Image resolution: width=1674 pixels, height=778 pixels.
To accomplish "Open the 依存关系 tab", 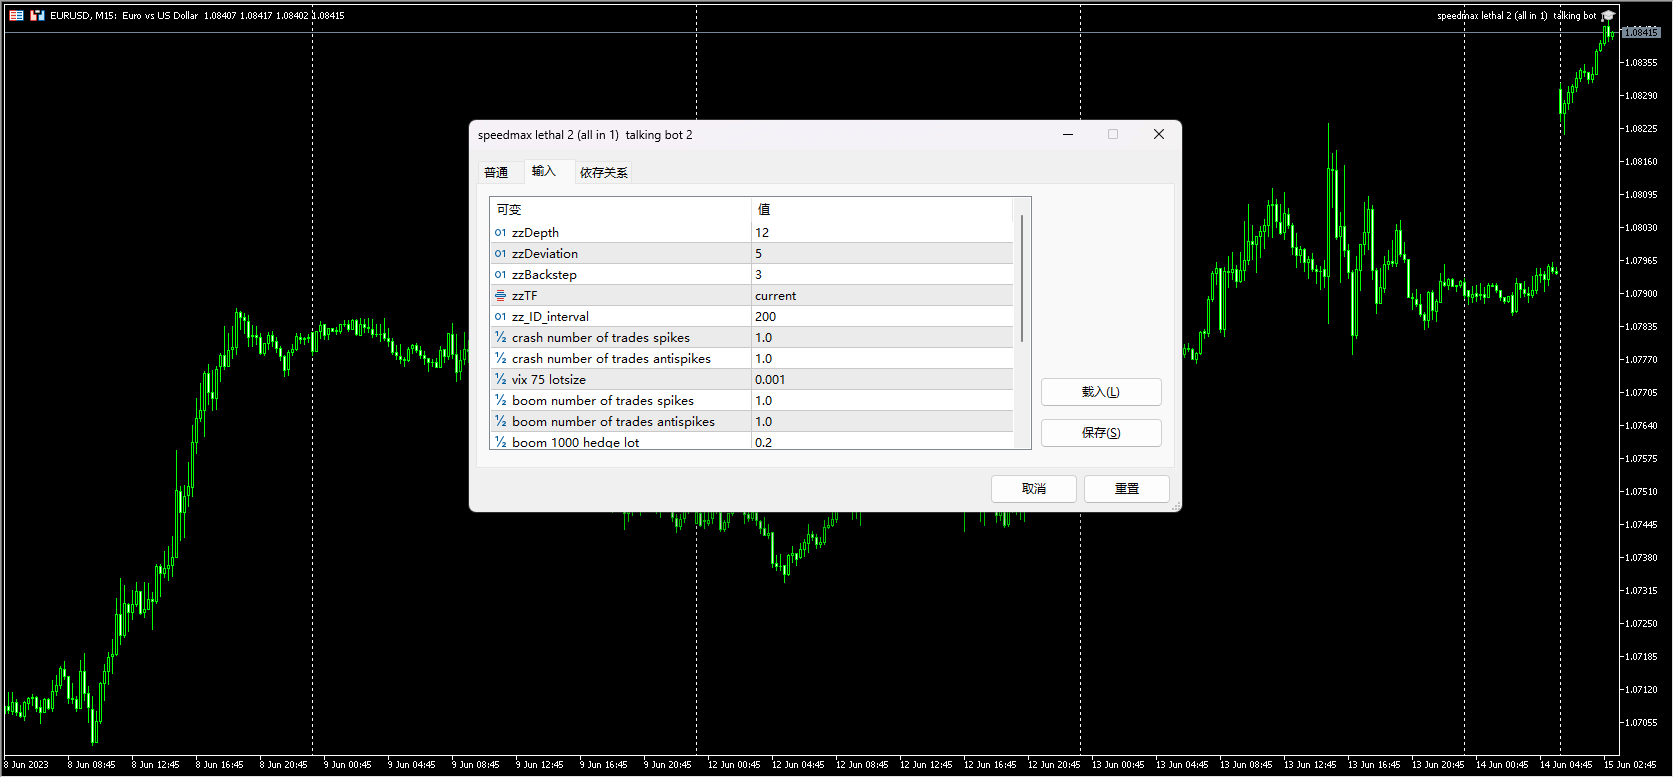I will pos(603,173).
